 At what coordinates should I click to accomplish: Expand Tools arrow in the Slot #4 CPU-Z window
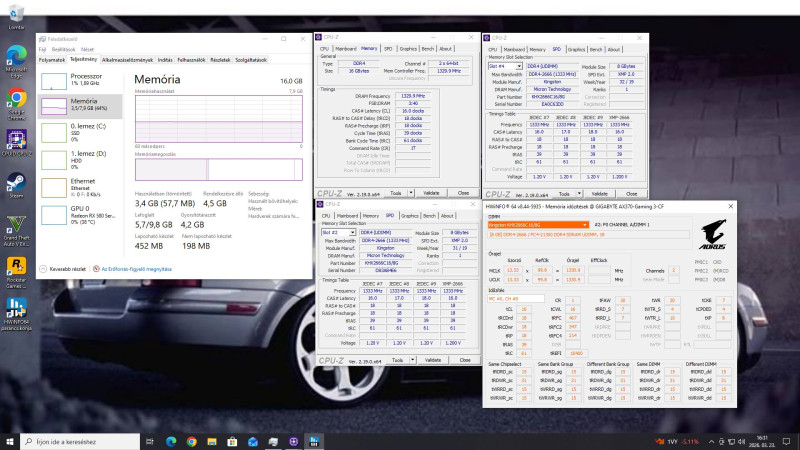pyautogui.click(x=579, y=194)
